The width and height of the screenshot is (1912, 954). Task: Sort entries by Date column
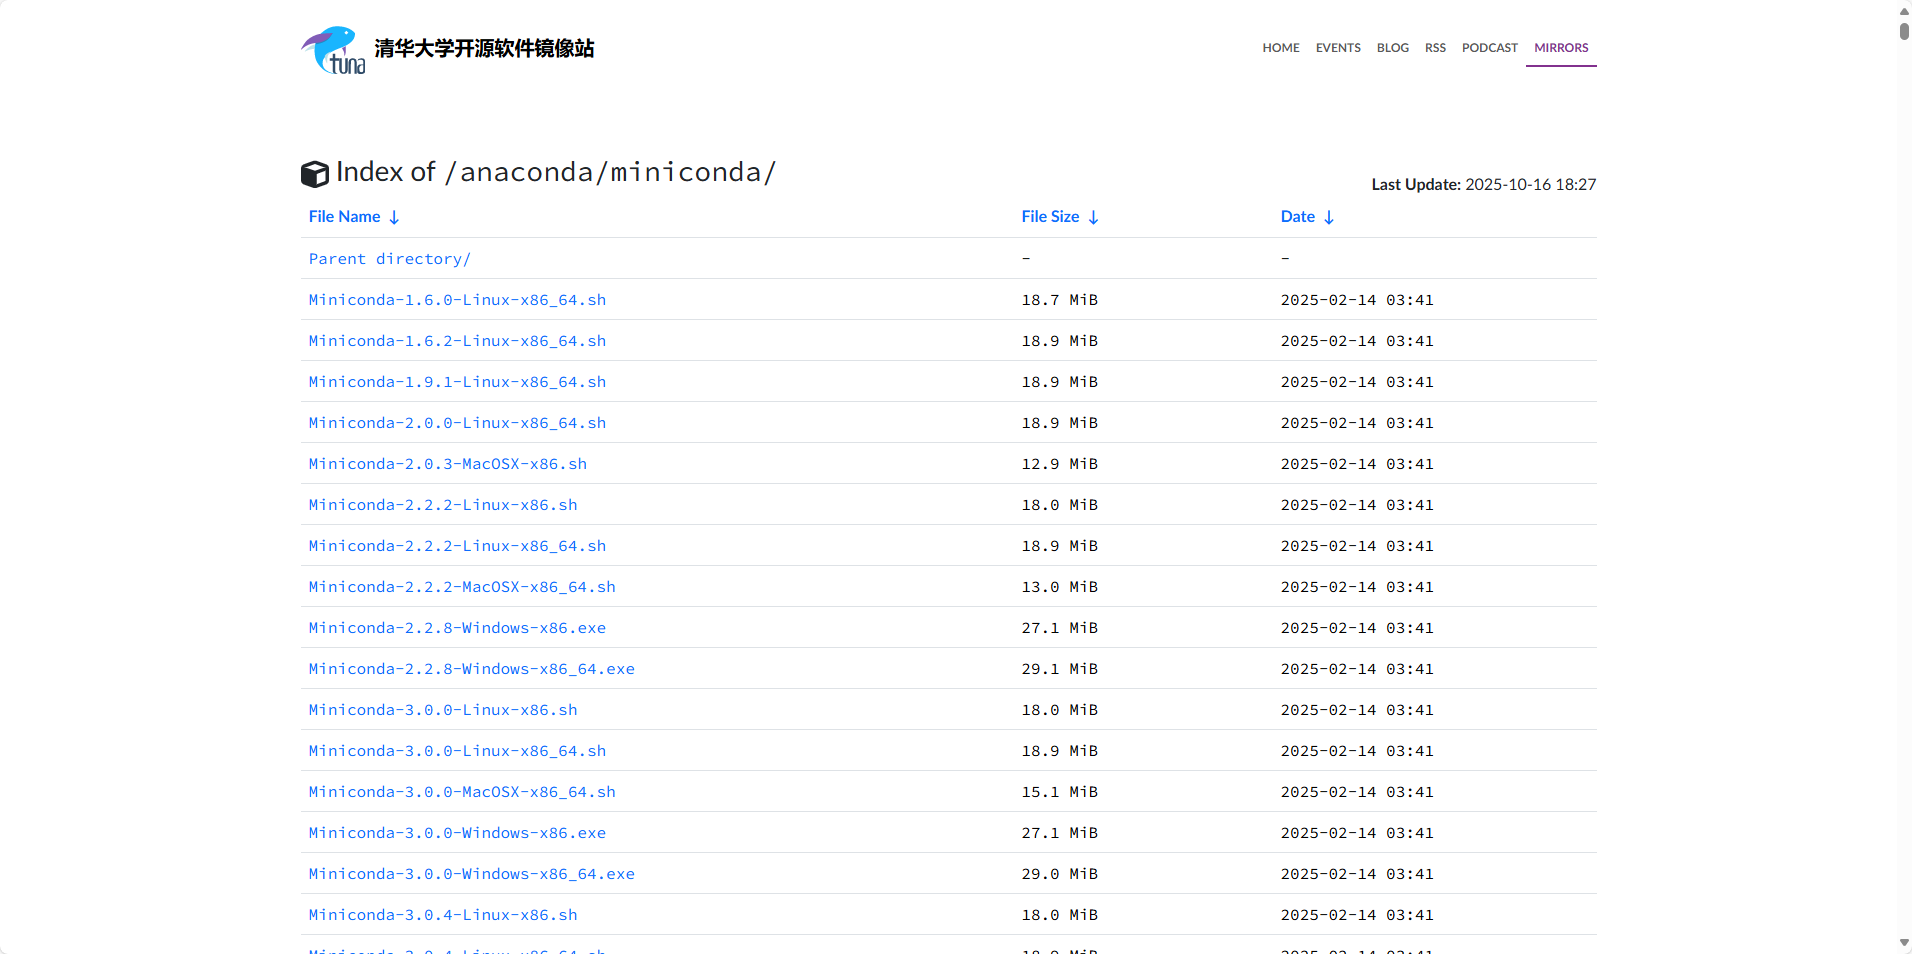pyautogui.click(x=1297, y=216)
